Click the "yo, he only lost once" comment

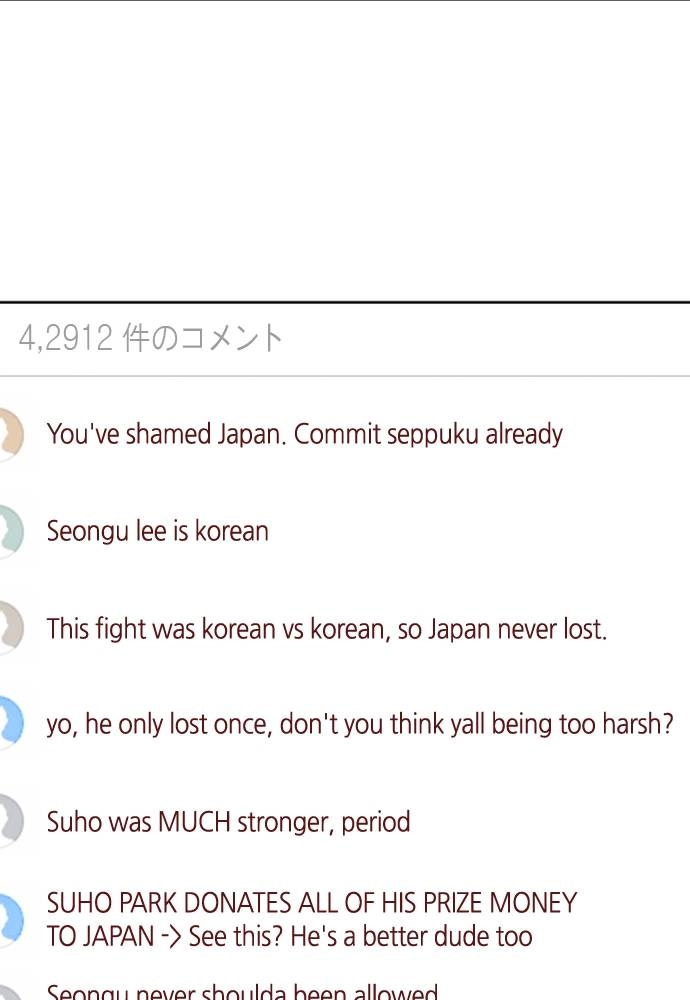pyautogui.click(x=360, y=724)
